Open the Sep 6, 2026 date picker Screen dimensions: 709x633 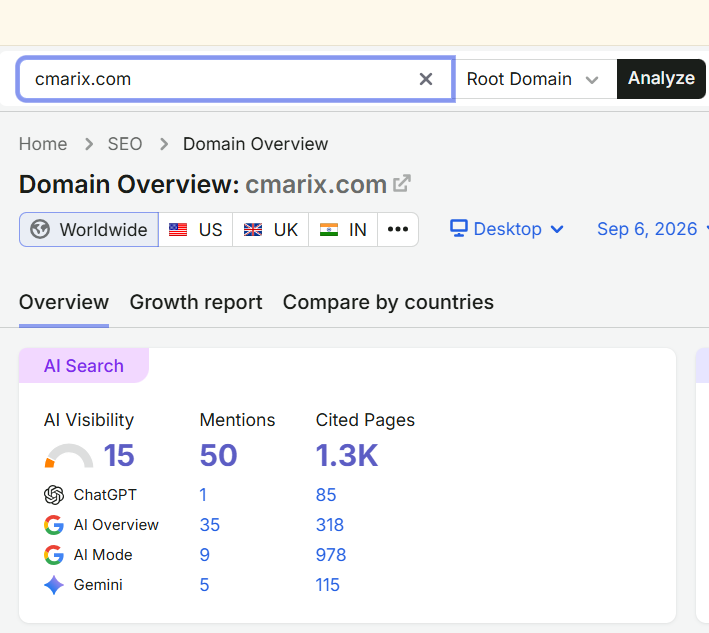[x=652, y=229]
